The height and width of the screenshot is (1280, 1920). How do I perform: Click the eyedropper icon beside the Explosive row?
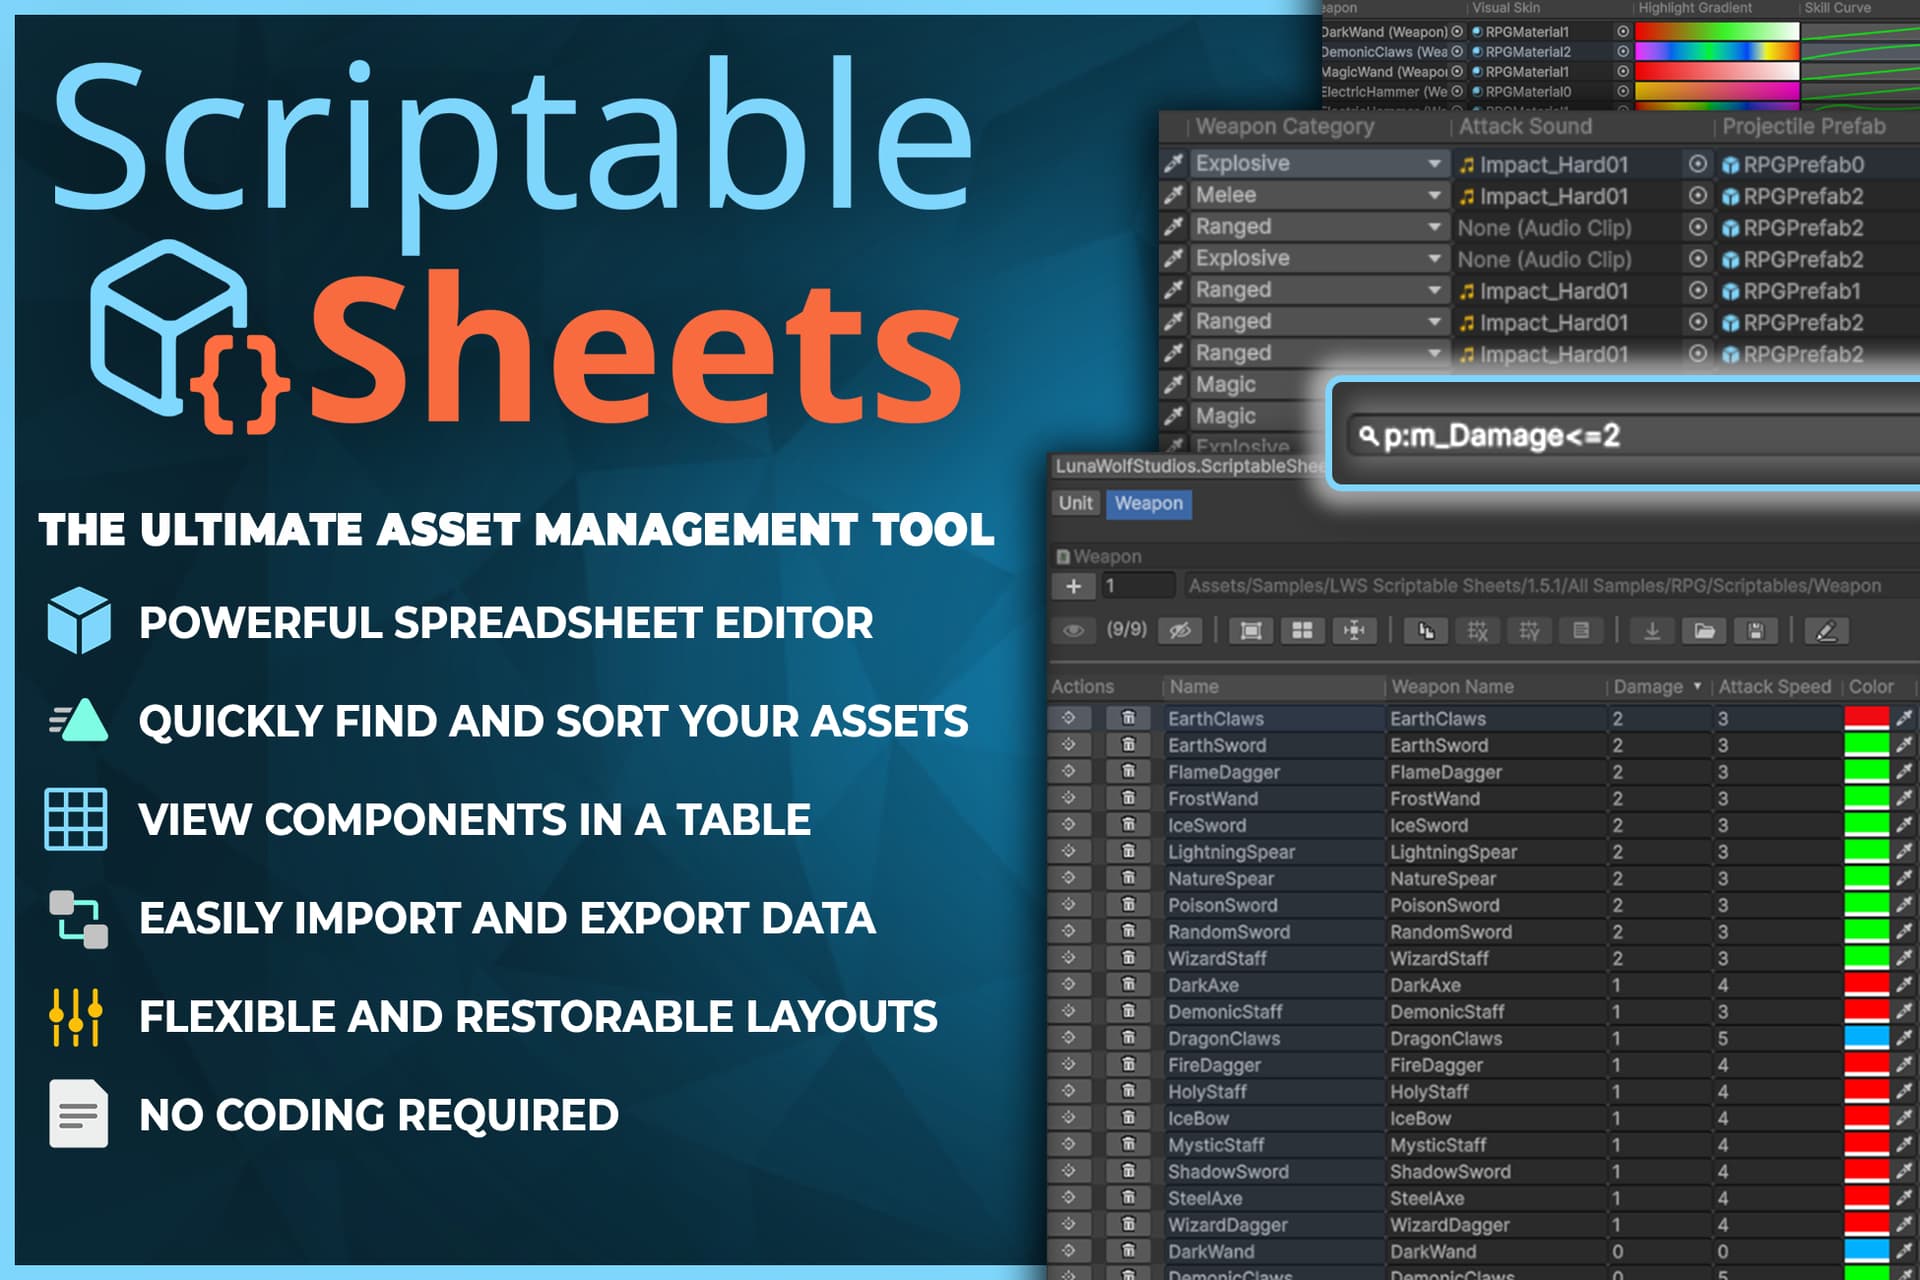[x=1172, y=162]
